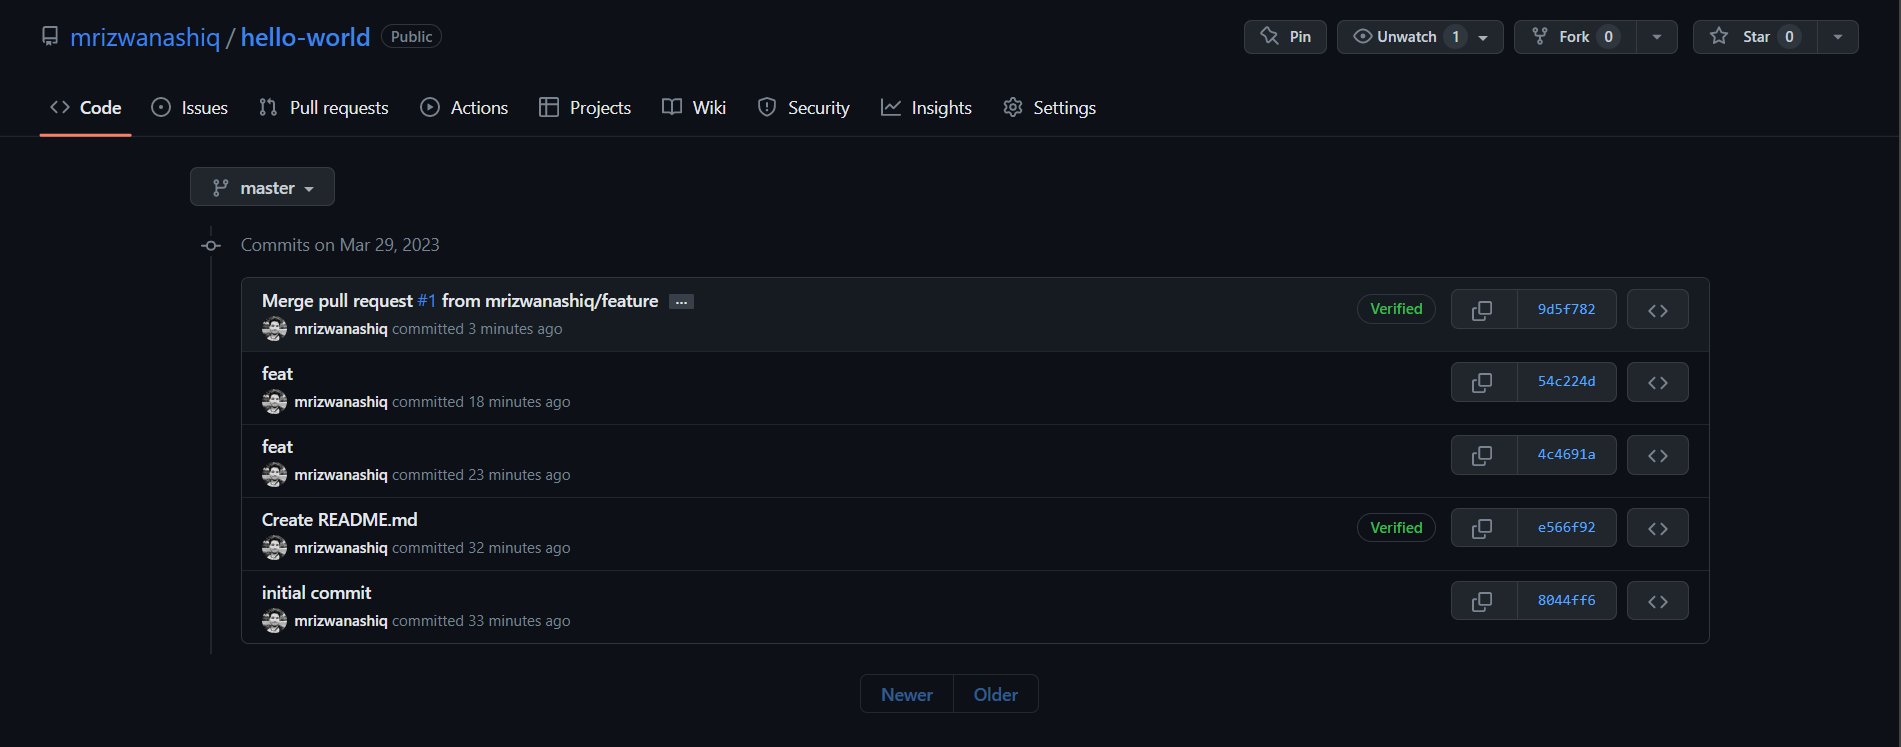The width and height of the screenshot is (1901, 747).
Task: Show Verified details for Merge pull request commit
Action: click(1396, 309)
